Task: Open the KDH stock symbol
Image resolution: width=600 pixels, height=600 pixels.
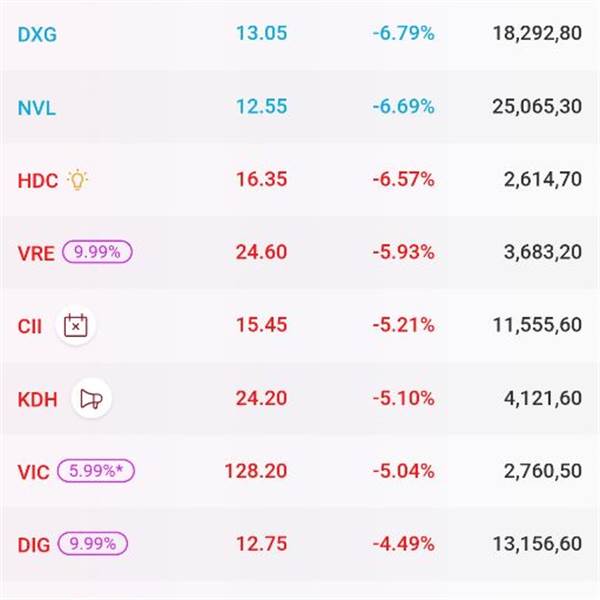Action: pos(38,399)
